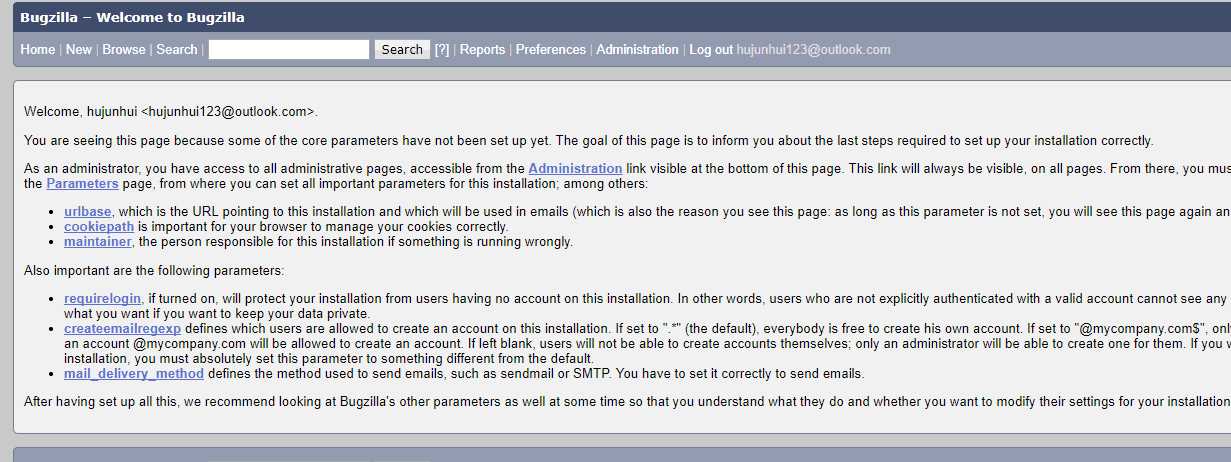This screenshot has height=462, width=1231.
Task: Open the cookiepath parameter link
Action: pos(97,227)
